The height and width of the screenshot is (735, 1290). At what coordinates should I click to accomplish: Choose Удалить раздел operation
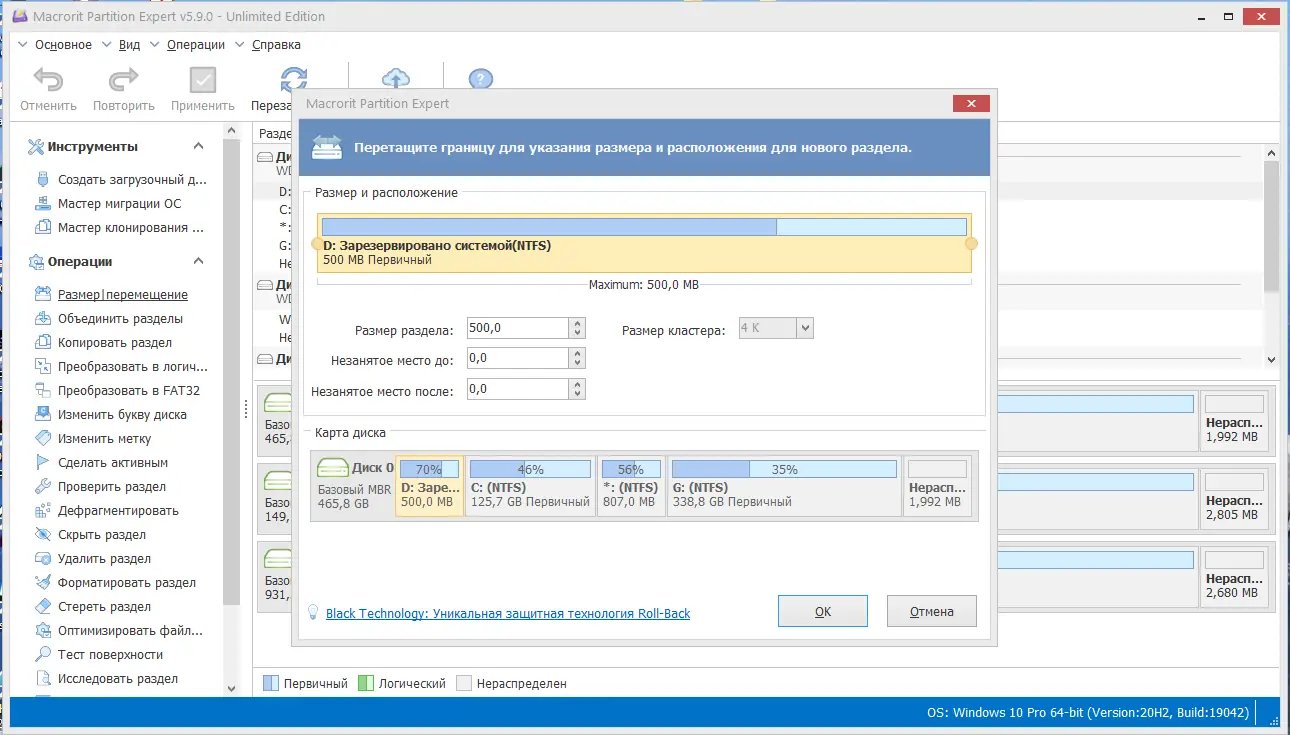[92, 559]
